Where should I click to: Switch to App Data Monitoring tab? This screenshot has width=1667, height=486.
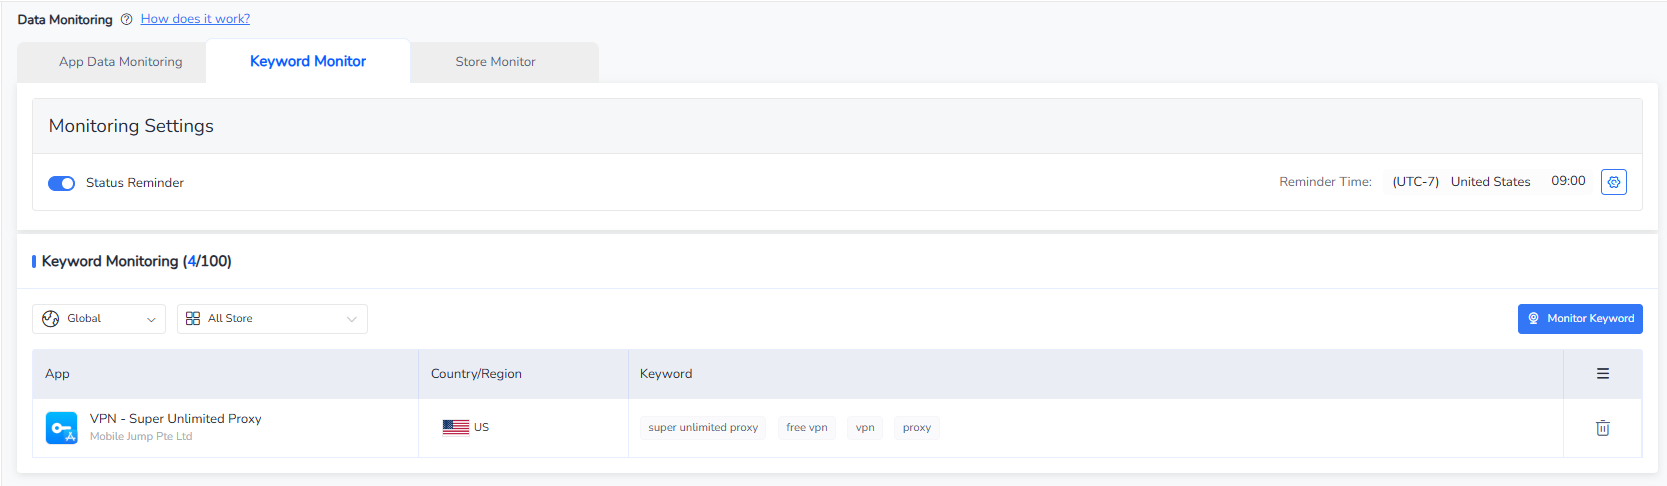pos(121,62)
